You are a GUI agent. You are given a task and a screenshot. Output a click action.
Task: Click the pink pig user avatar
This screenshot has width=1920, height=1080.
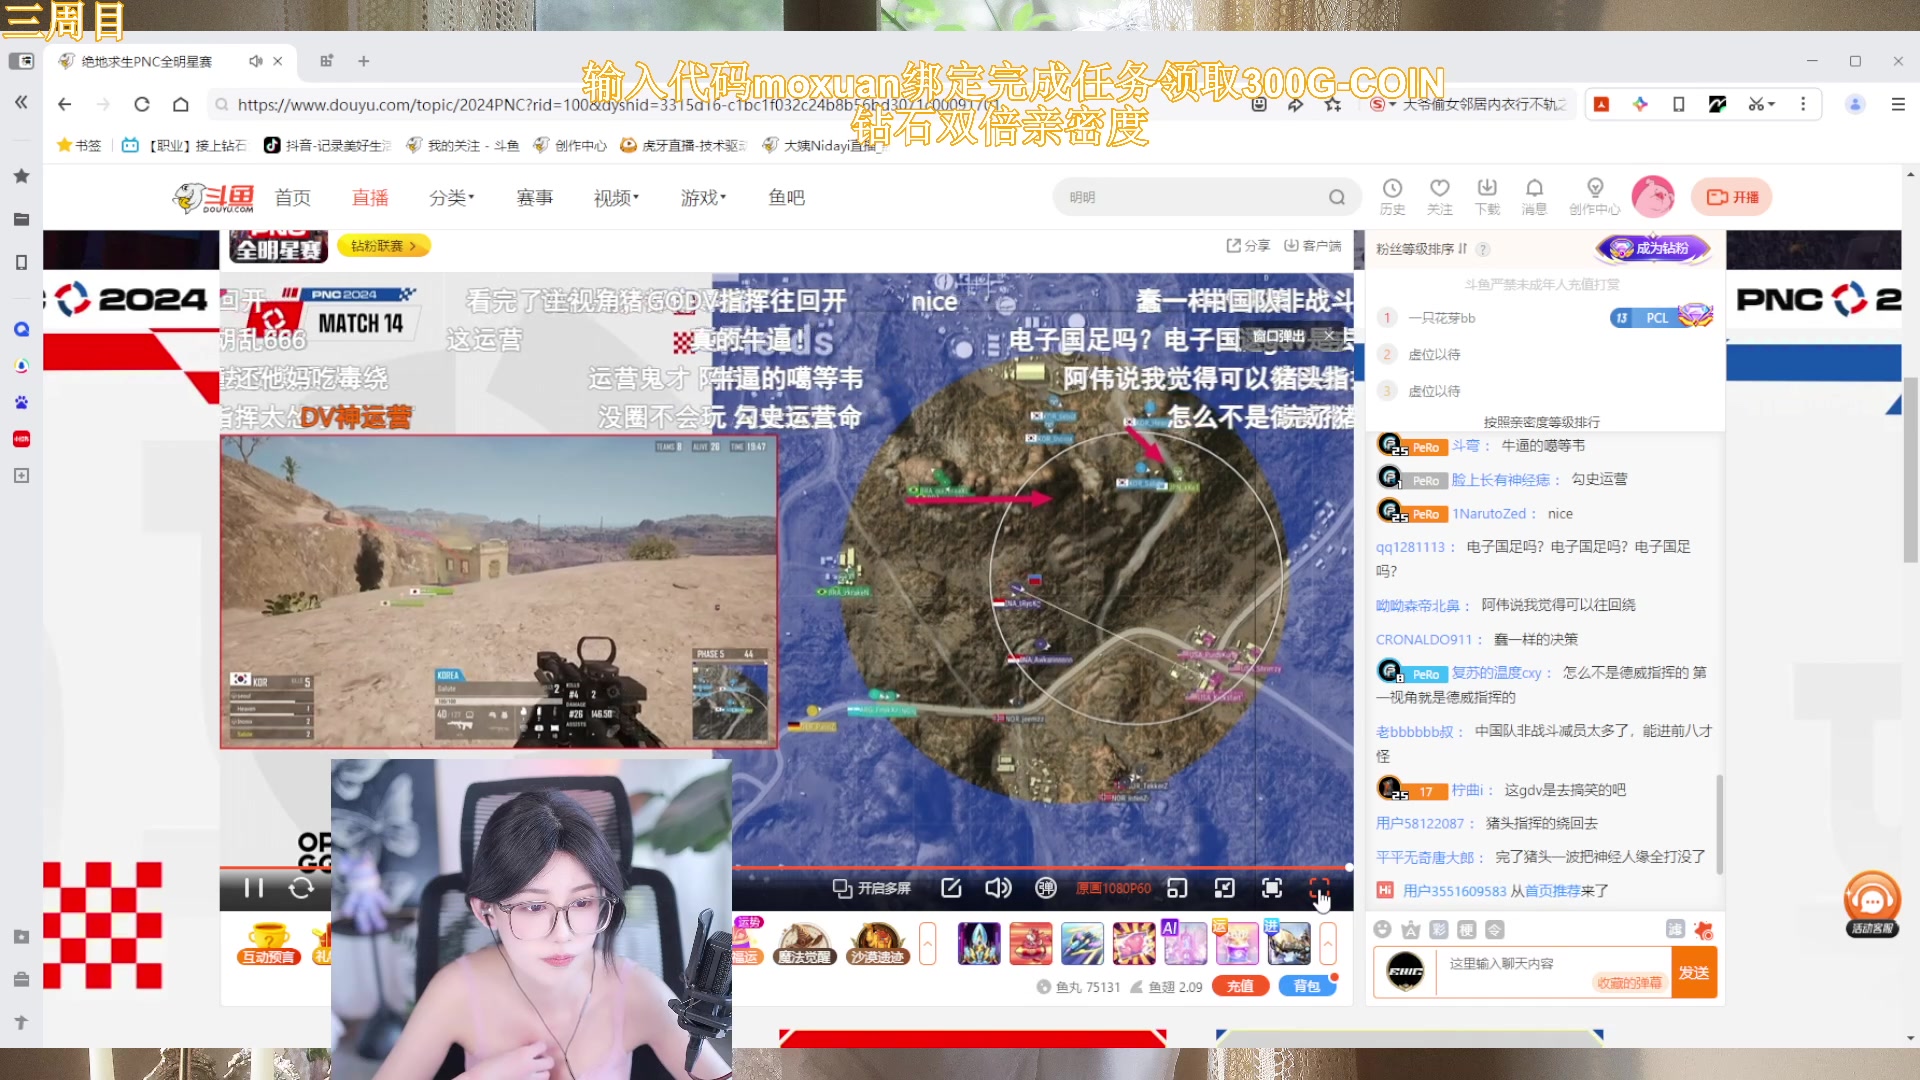tap(1653, 196)
